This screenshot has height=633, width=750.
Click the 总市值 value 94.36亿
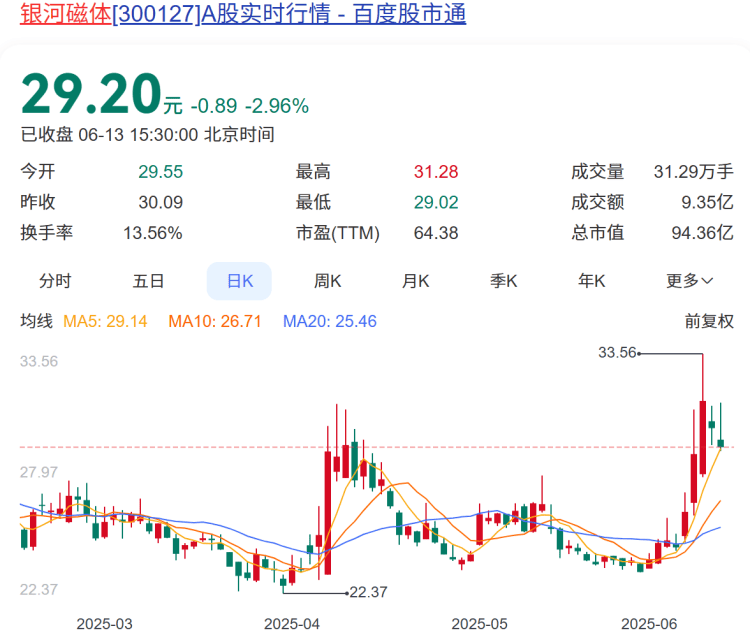(702, 233)
